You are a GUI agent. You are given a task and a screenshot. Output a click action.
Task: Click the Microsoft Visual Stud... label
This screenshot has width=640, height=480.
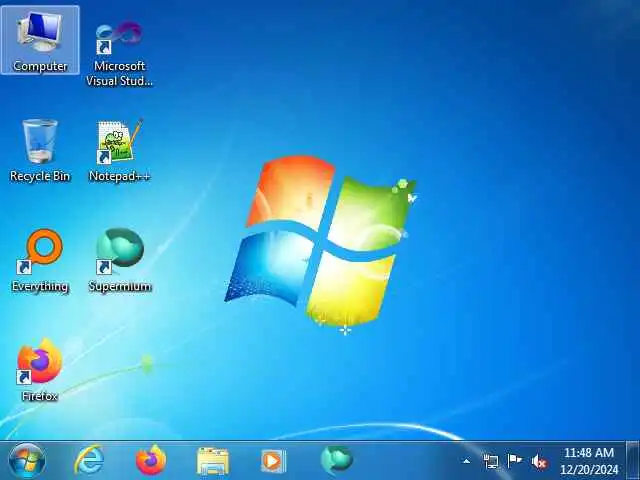(x=119, y=73)
